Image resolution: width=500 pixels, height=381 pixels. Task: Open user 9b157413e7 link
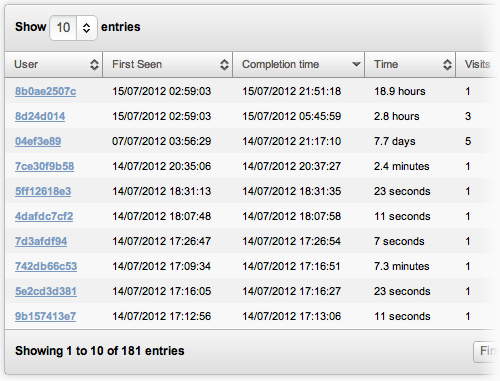(45, 316)
